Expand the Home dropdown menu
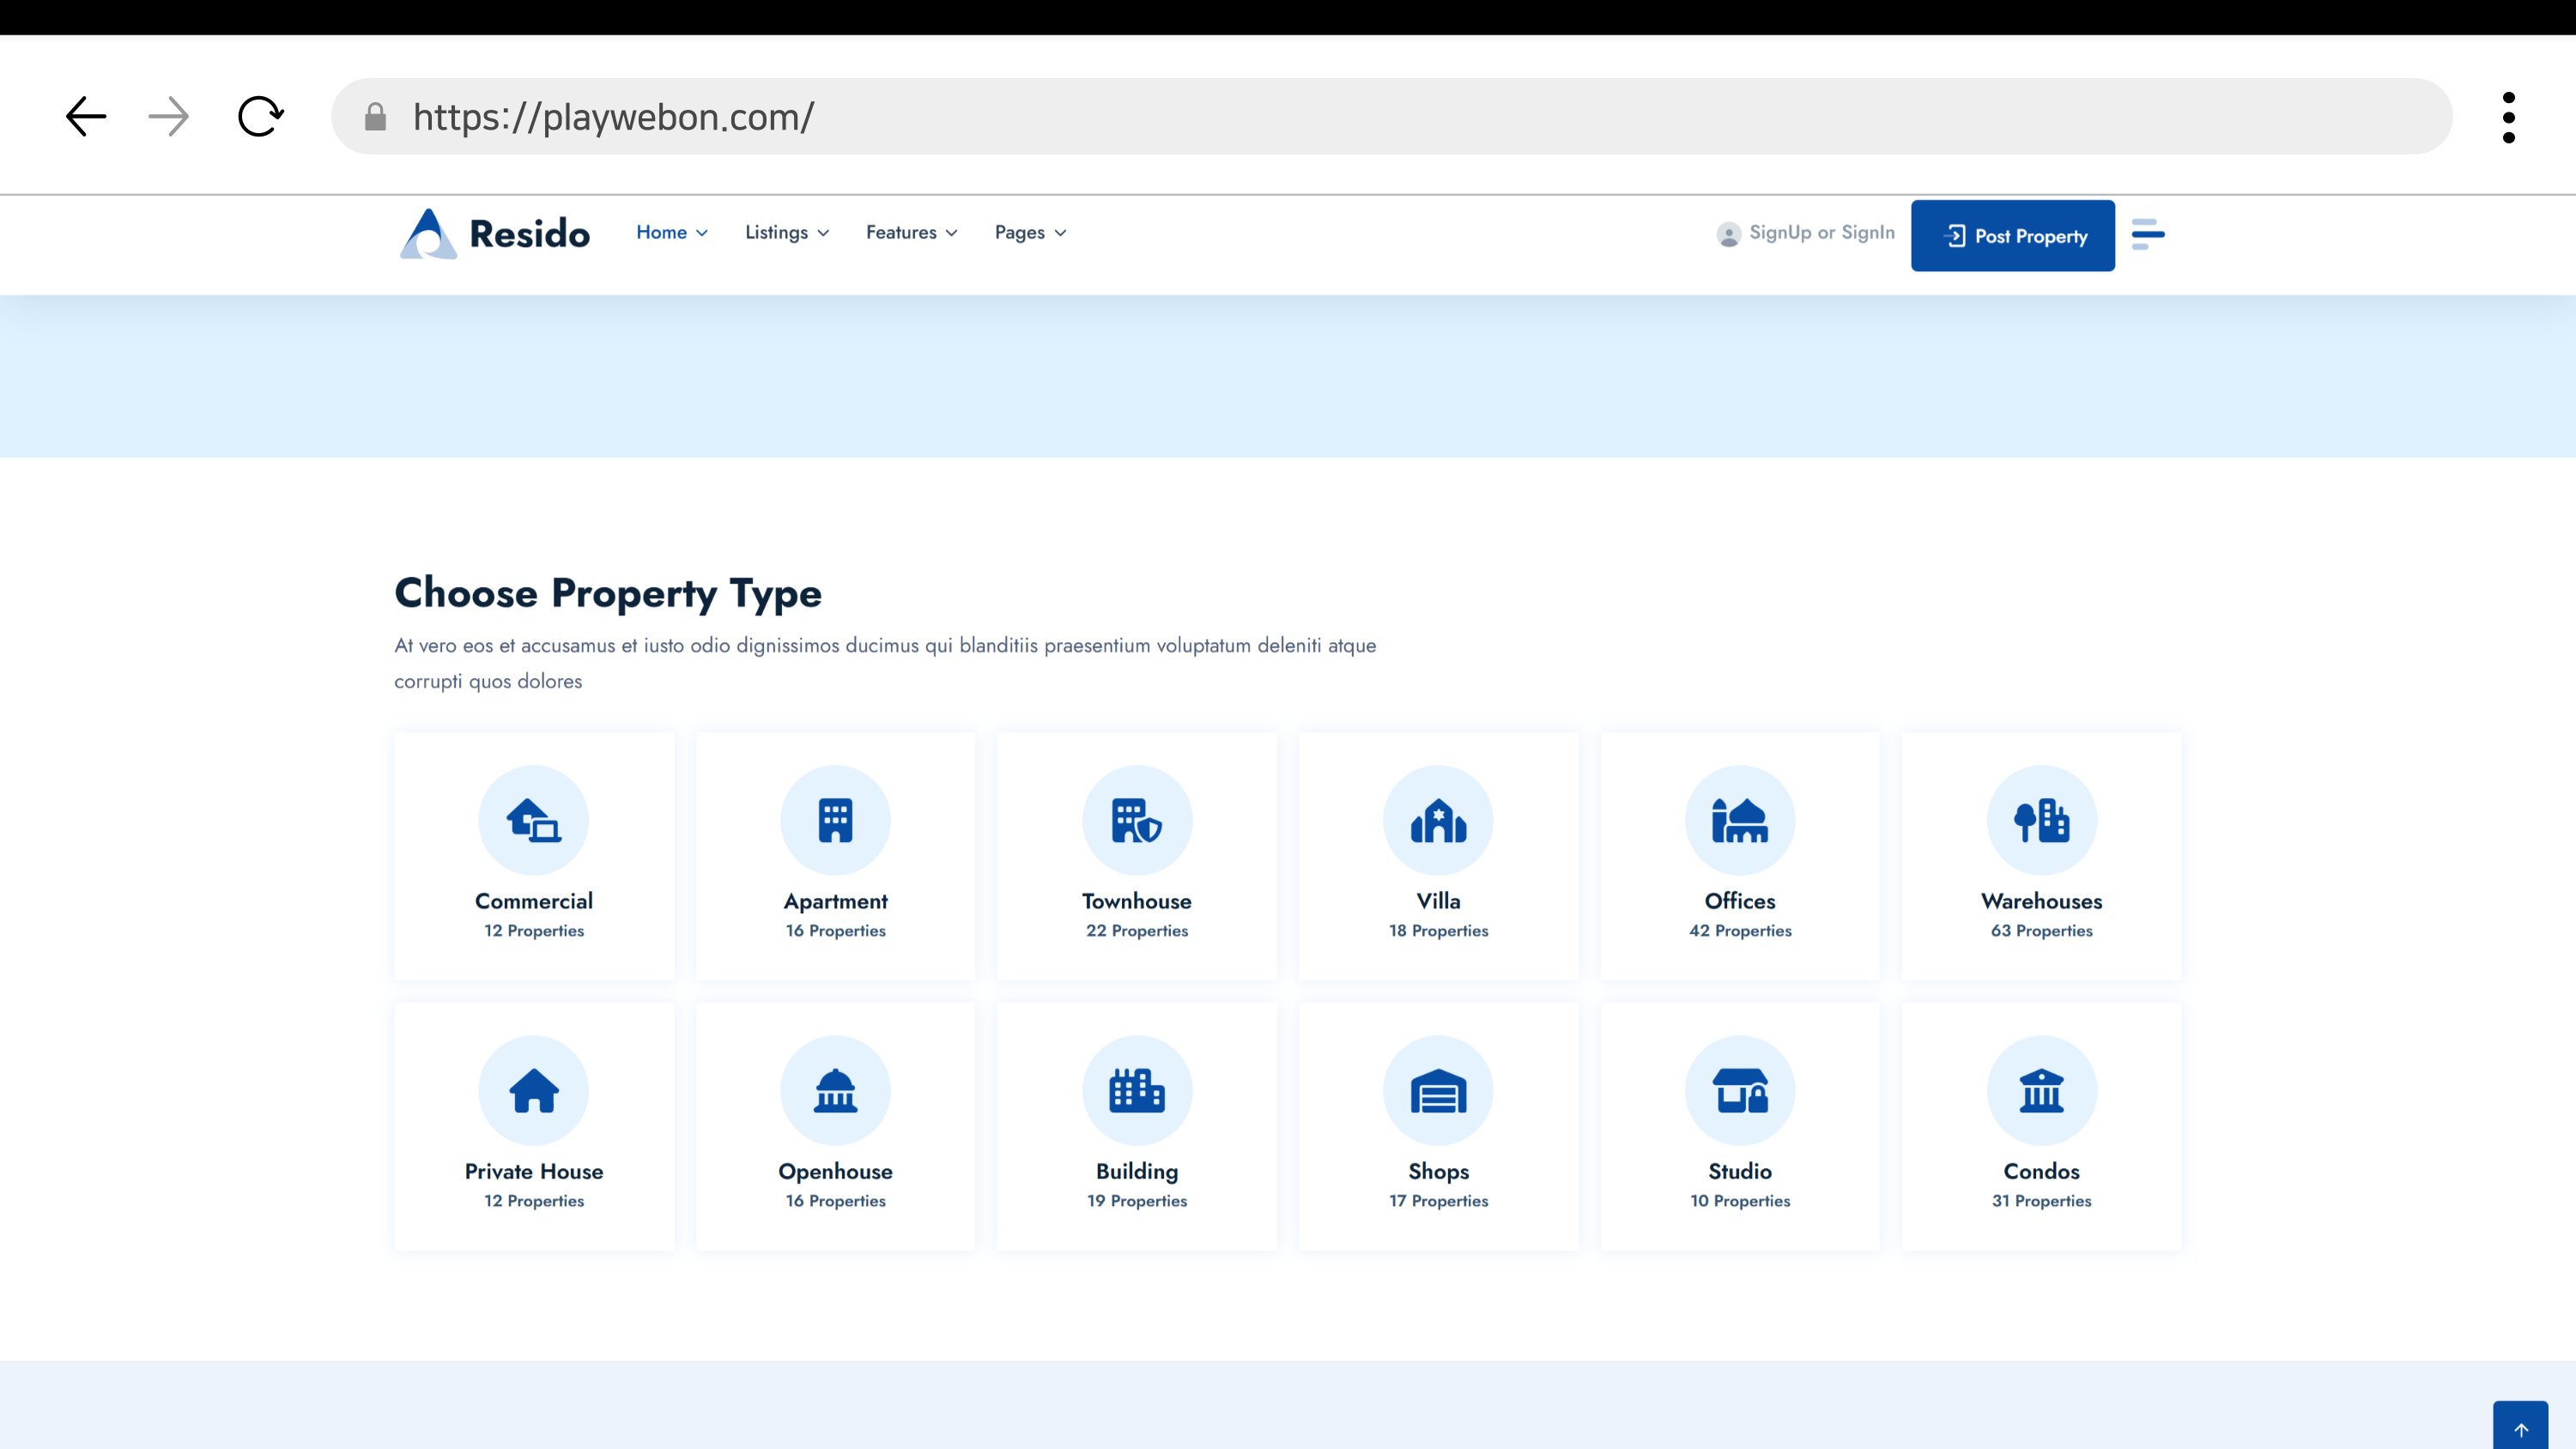This screenshot has height=1449, width=2576. (671, 232)
